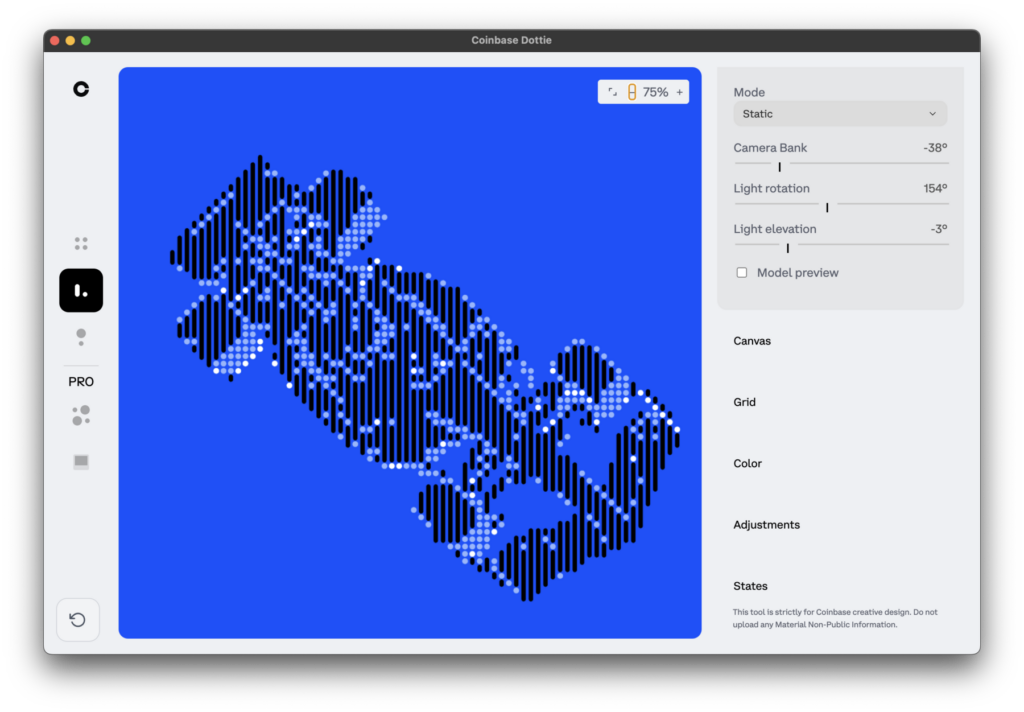Select the gray rectangle icon in sidebar

pos(81,462)
